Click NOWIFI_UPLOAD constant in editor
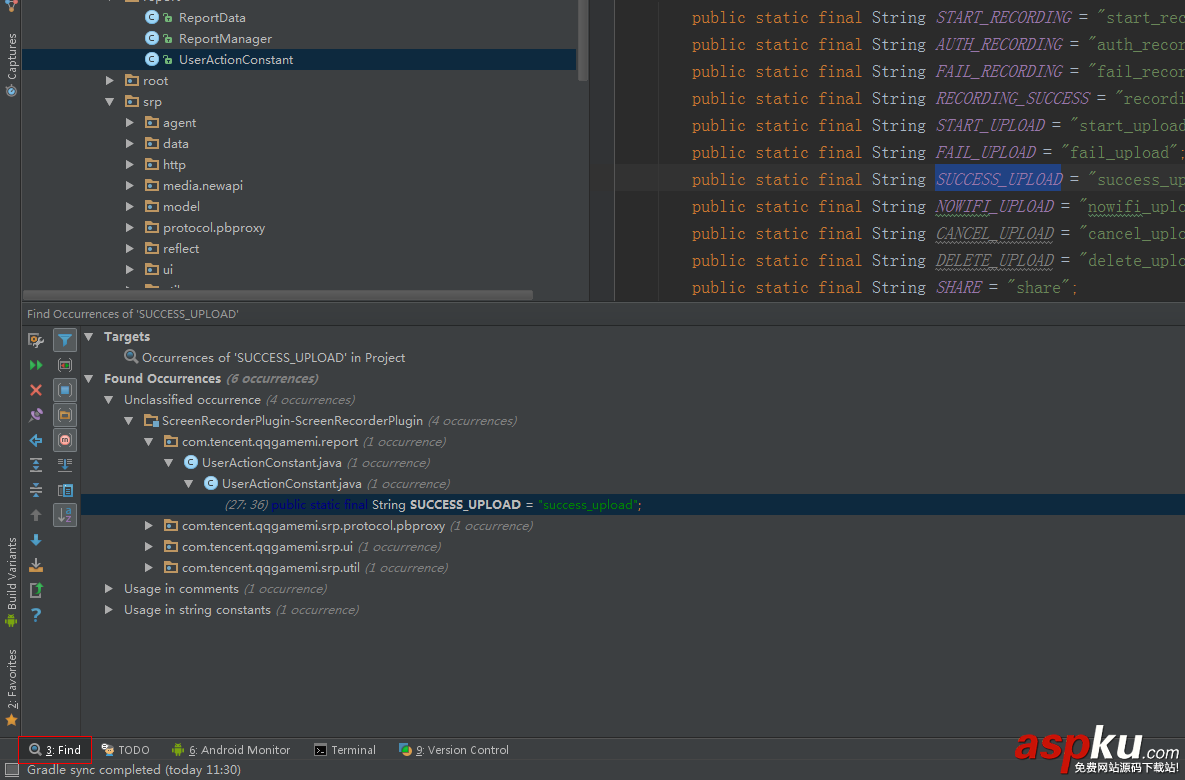 click(995, 206)
